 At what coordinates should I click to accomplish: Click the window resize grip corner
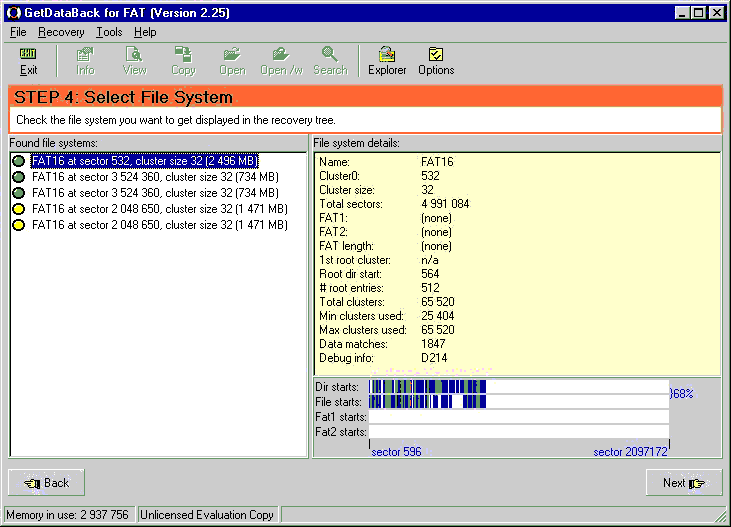pyautogui.click(x=722, y=515)
